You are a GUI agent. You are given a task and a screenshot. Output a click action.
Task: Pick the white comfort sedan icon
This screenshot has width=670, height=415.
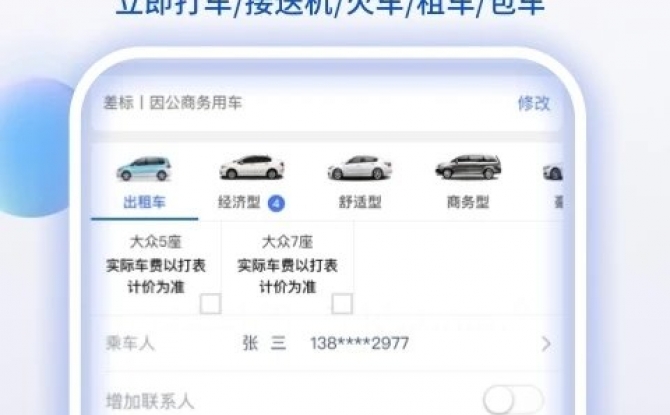coord(360,167)
